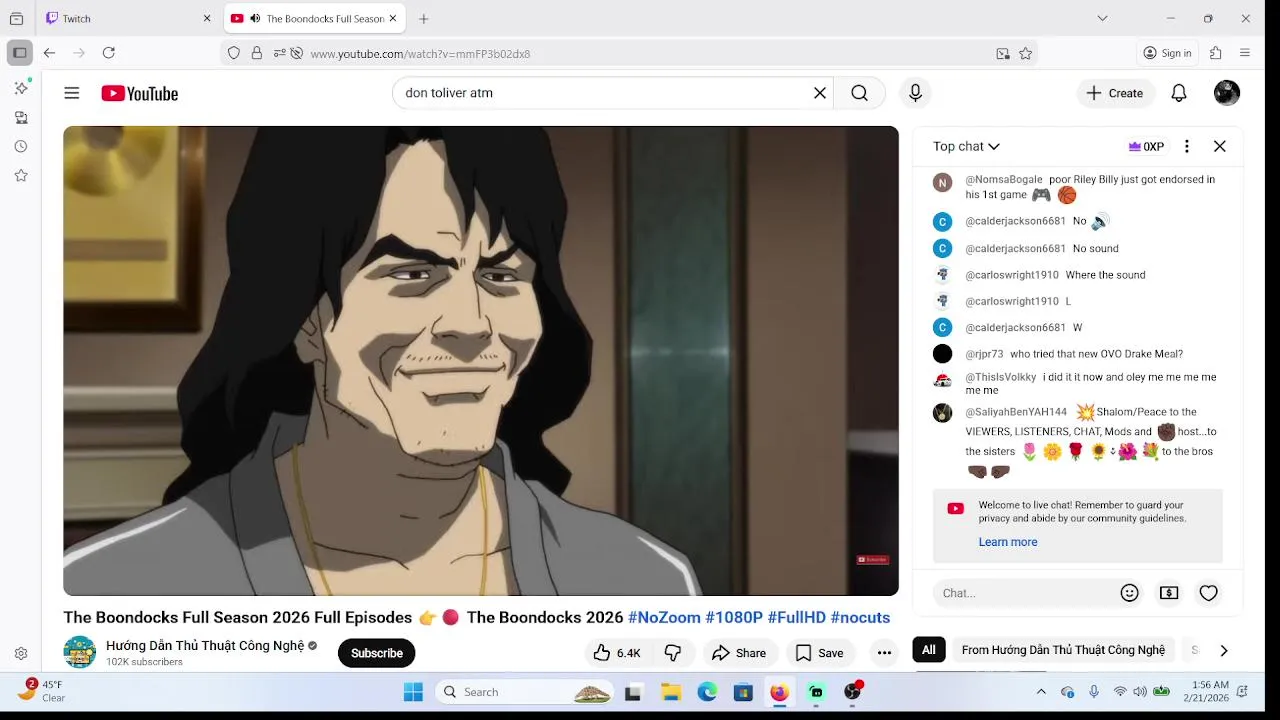Open Hướng Dẫn Thủ Thuật Công Nghệ channel name
Screen dimensions: 1280x720
(205, 646)
